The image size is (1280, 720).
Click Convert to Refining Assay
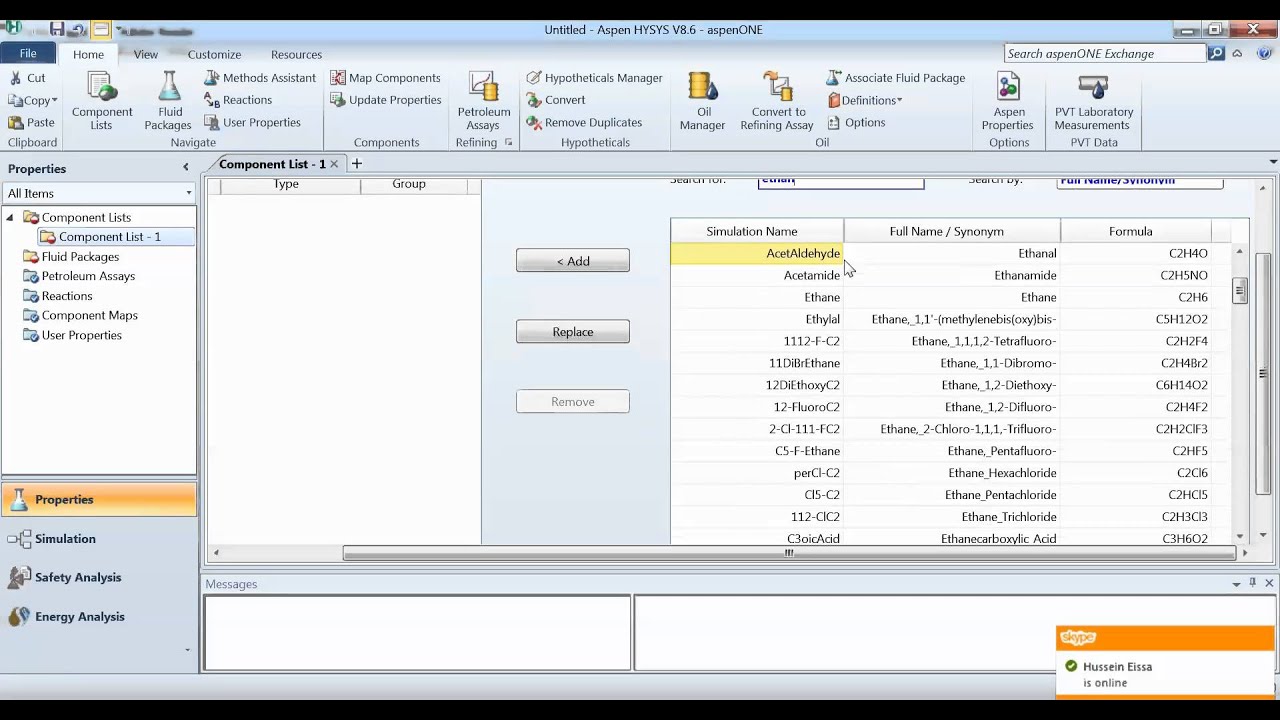(x=777, y=100)
